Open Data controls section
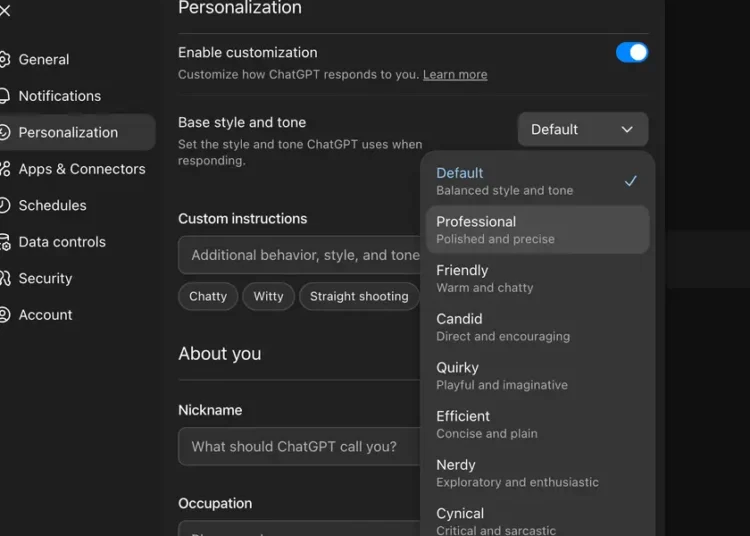 tap(62, 242)
